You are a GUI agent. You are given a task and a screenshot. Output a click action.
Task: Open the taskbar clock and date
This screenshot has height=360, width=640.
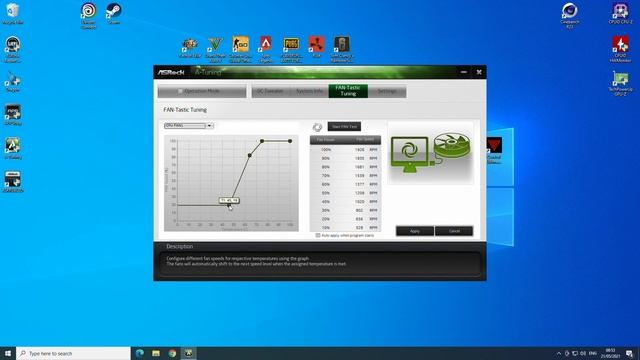tap(610, 353)
